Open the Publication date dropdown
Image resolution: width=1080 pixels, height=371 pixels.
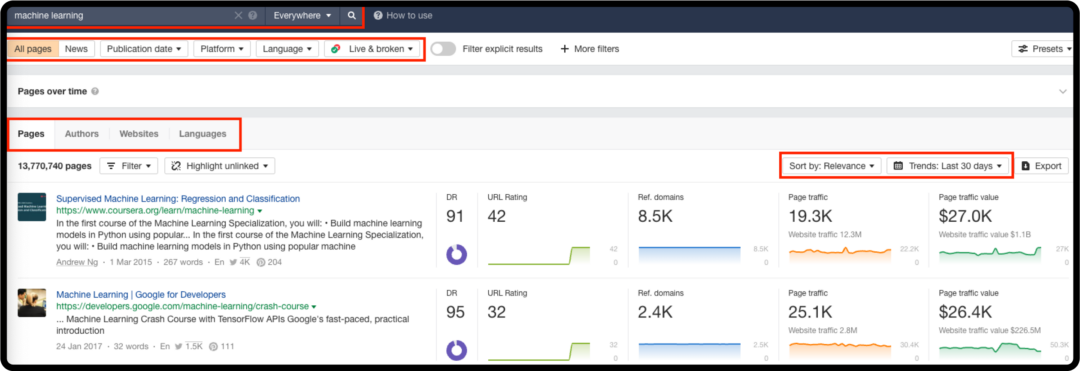point(144,49)
